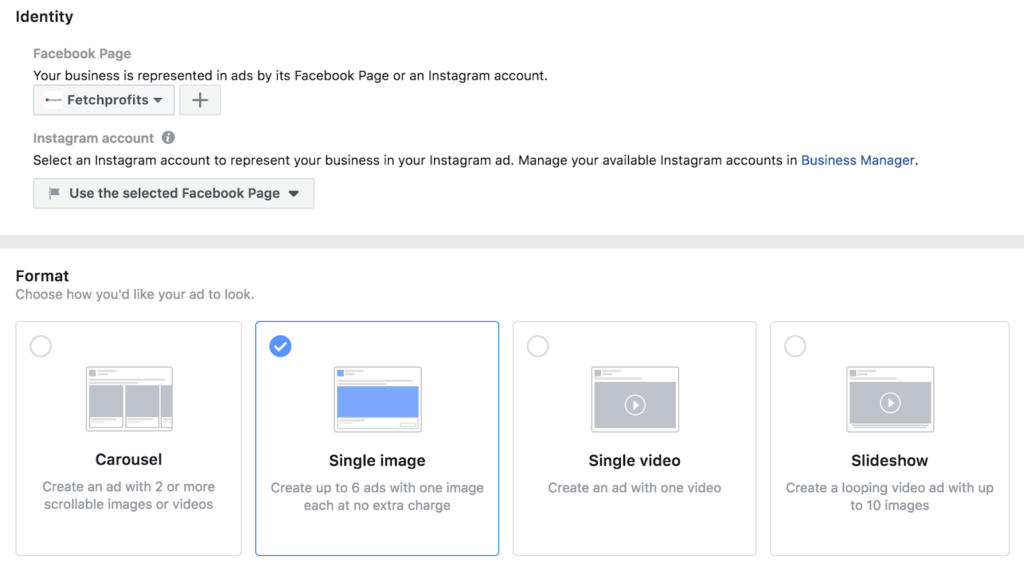Click the flag icon in the Instagram account dropdown
Viewport: 1024px width, 566px height.
click(x=54, y=193)
